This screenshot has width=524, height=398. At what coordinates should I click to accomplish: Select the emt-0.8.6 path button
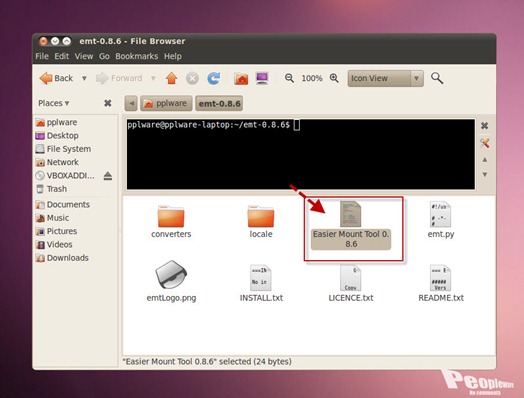(x=219, y=104)
